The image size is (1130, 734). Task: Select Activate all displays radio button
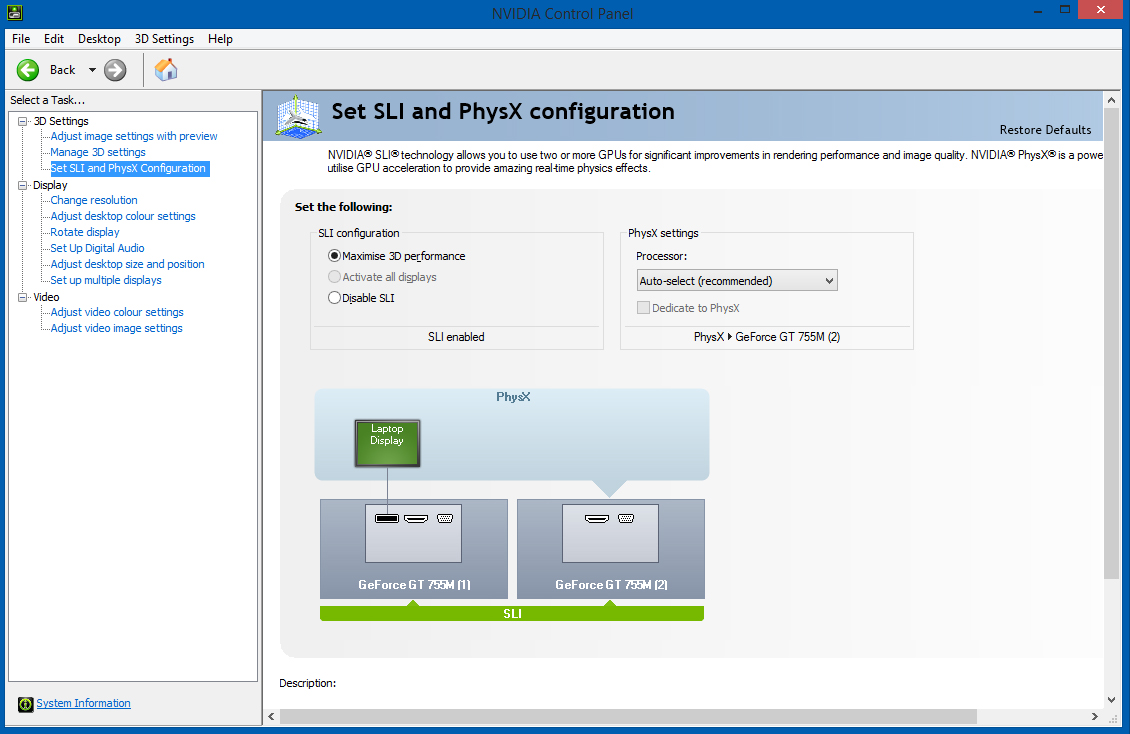point(334,277)
